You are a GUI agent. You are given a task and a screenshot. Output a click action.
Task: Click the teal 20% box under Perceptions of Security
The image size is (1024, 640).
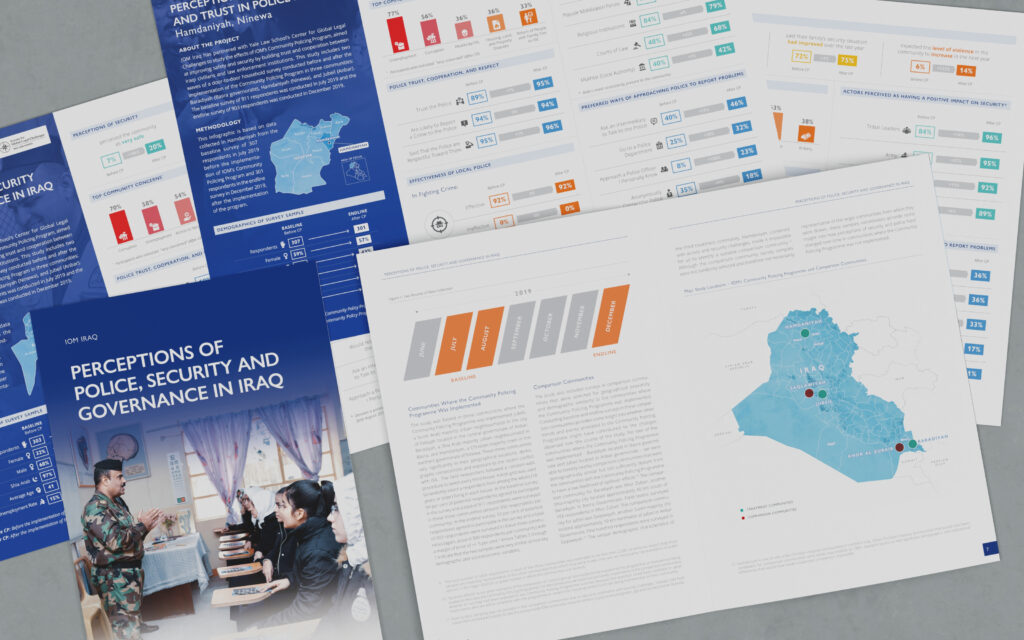coord(154,147)
